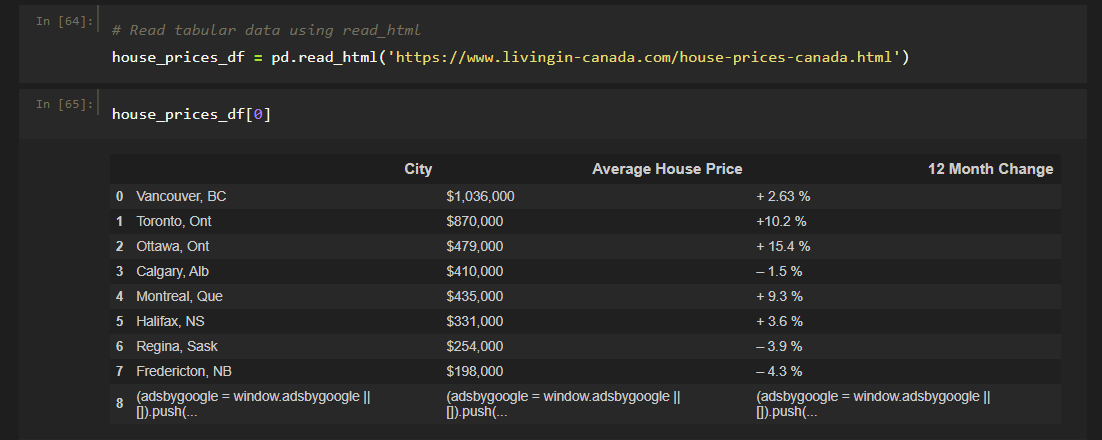This screenshot has height=440, width=1102.
Task: Click the $1,036,000 Vancouver price cell
Action: point(480,196)
